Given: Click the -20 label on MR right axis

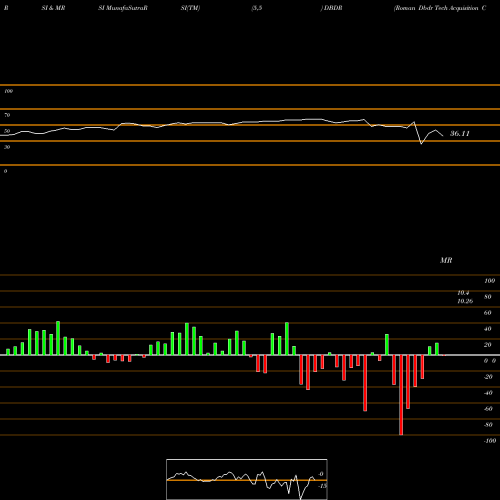Looking at the screenshot, I should click(x=488, y=377).
